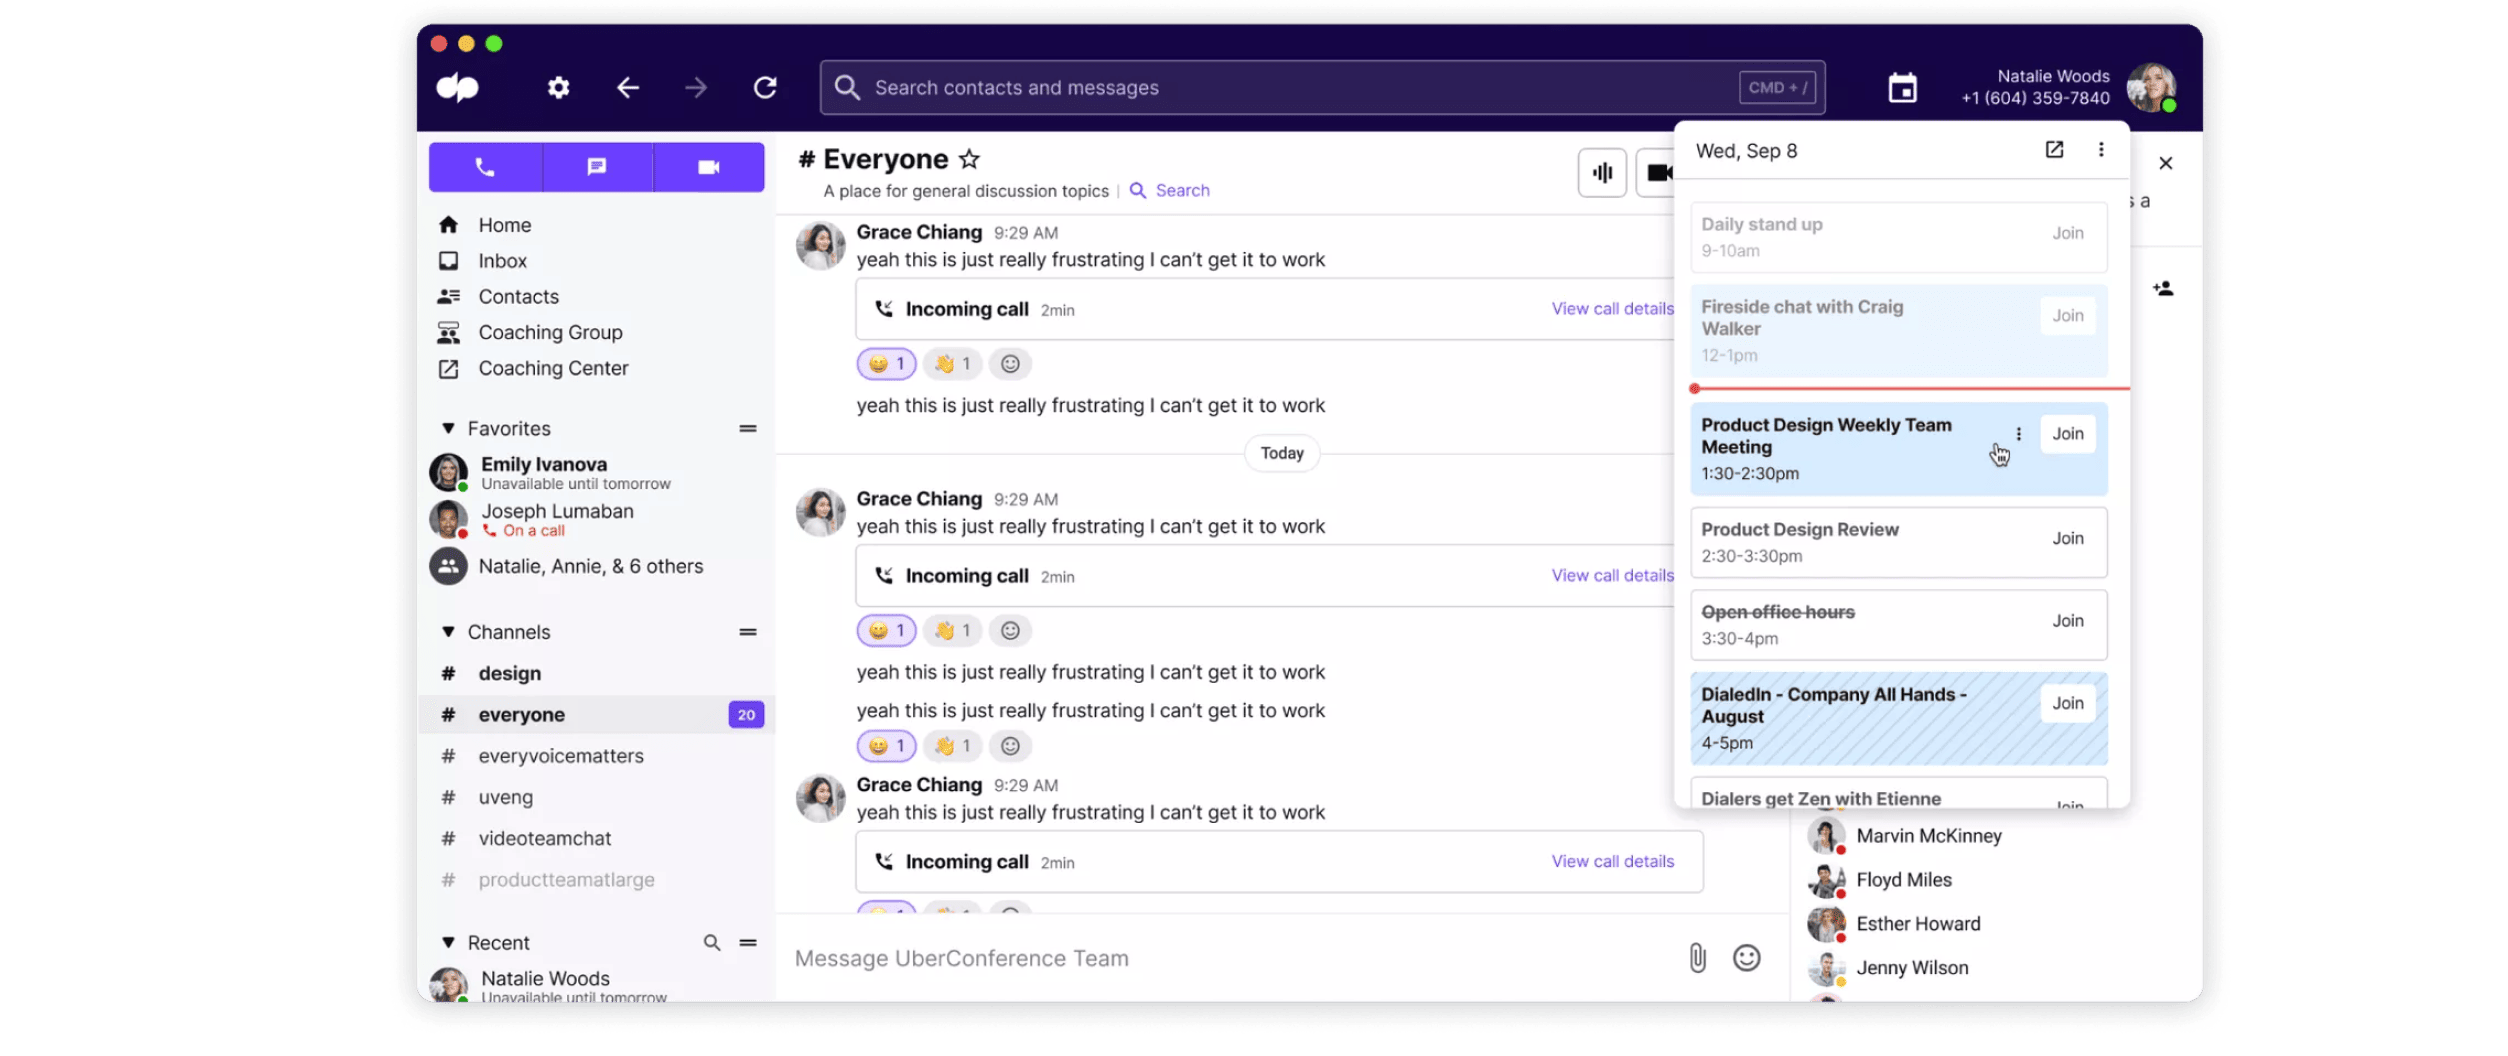Start a call with phone button

pos(485,167)
